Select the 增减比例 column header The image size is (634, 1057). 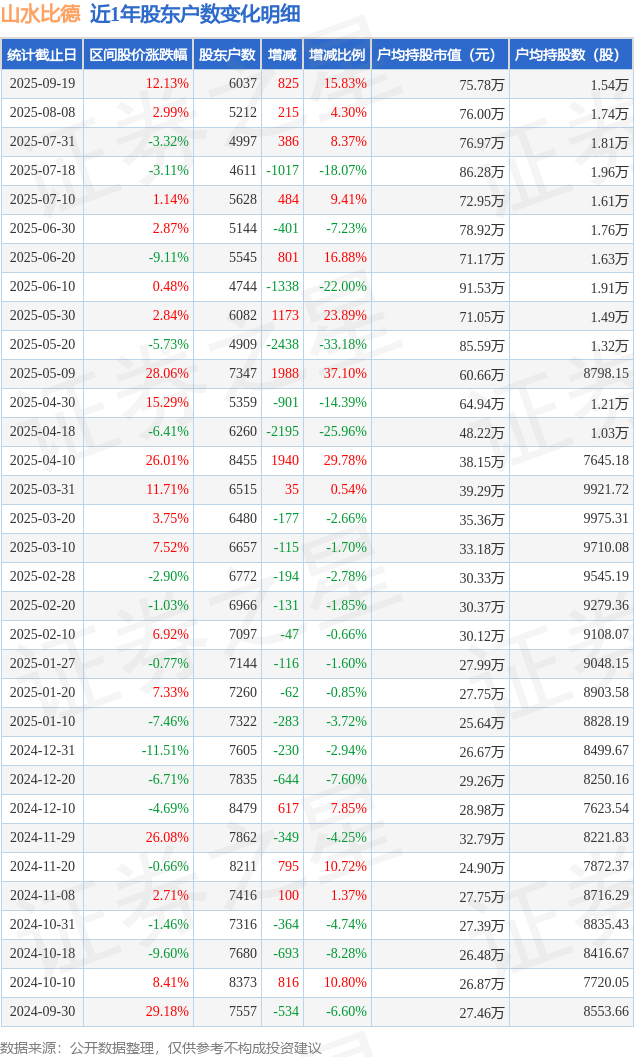click(337, 55)
